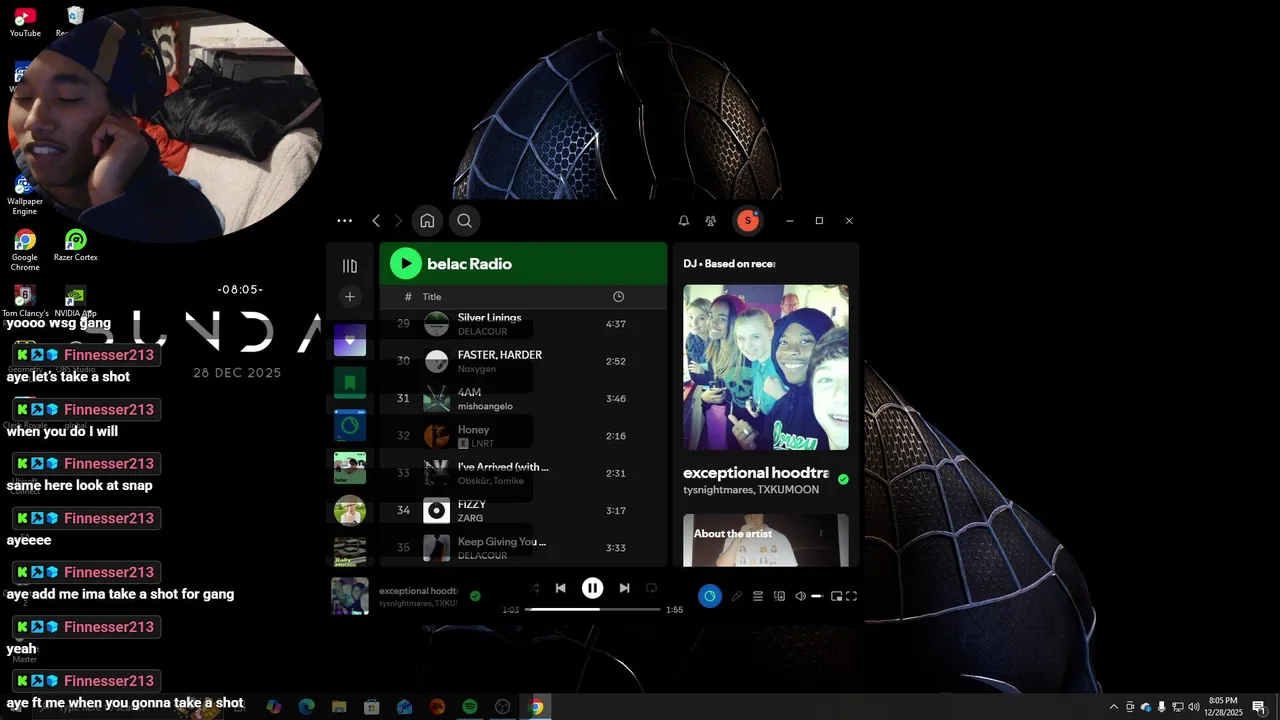This screenshot has height=720, width=1280.
Task: Open Razer Cortex desktop shortcut
Action: [76, 246]
